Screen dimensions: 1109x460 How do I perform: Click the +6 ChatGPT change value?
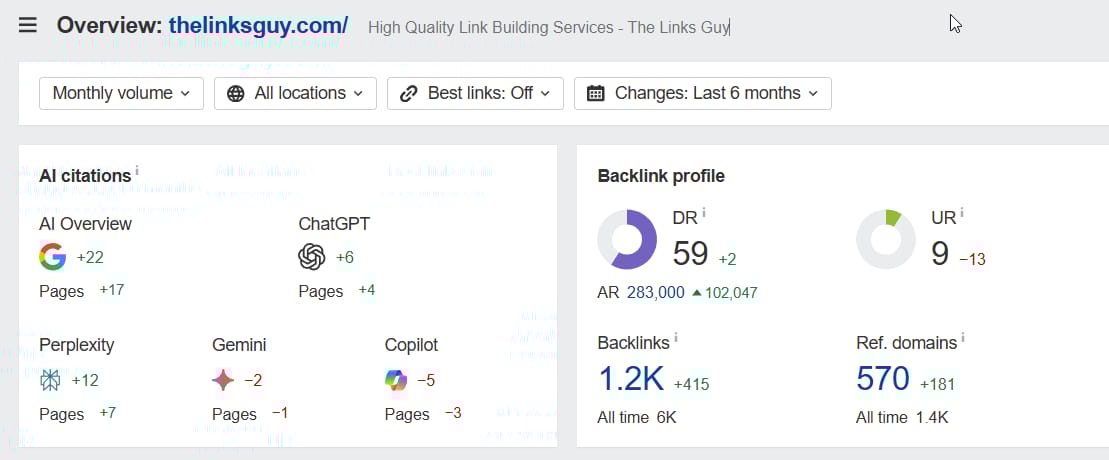pos(344,258)
